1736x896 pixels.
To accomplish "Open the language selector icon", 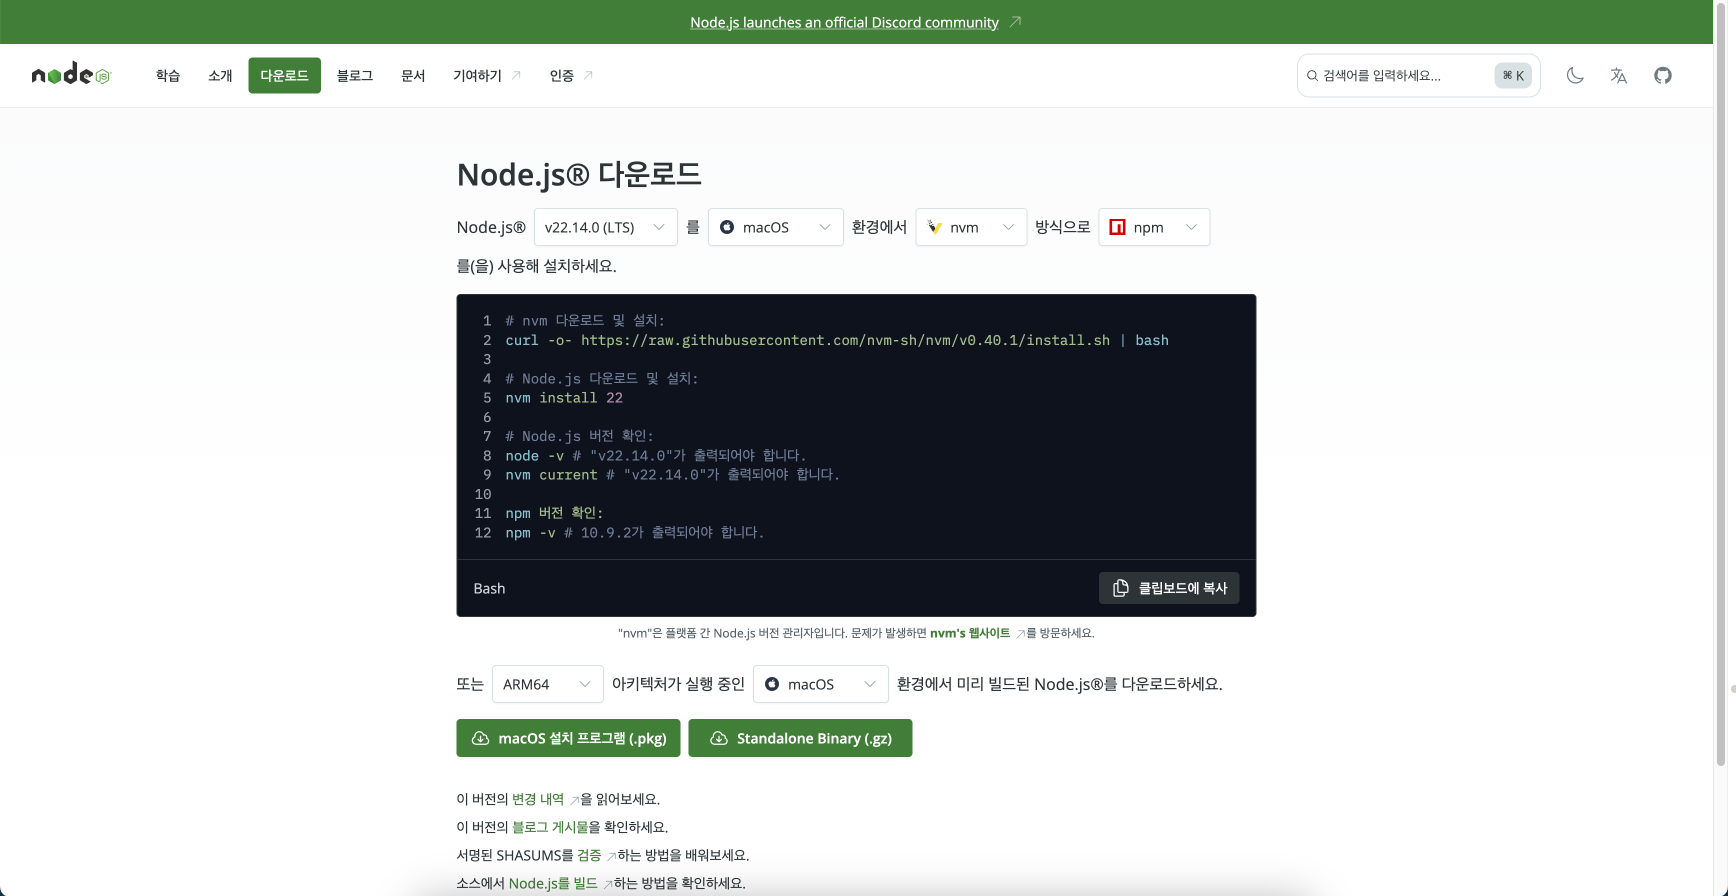I will (x=1619, y=75).
